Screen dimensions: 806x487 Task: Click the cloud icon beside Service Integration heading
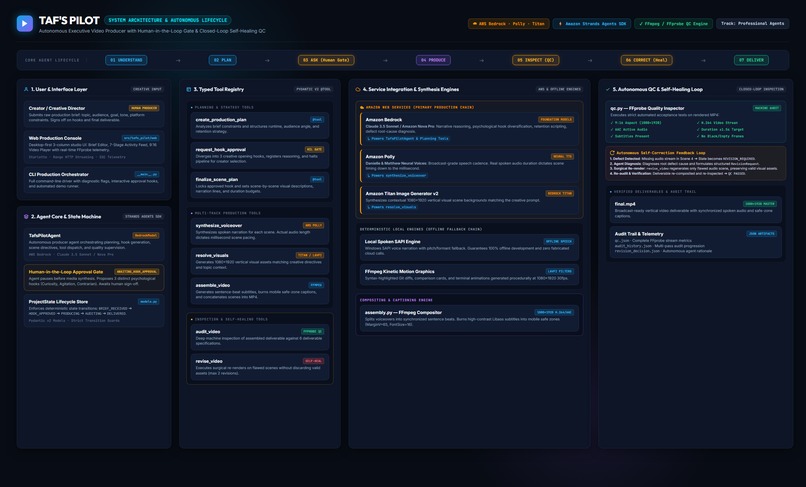358,89
